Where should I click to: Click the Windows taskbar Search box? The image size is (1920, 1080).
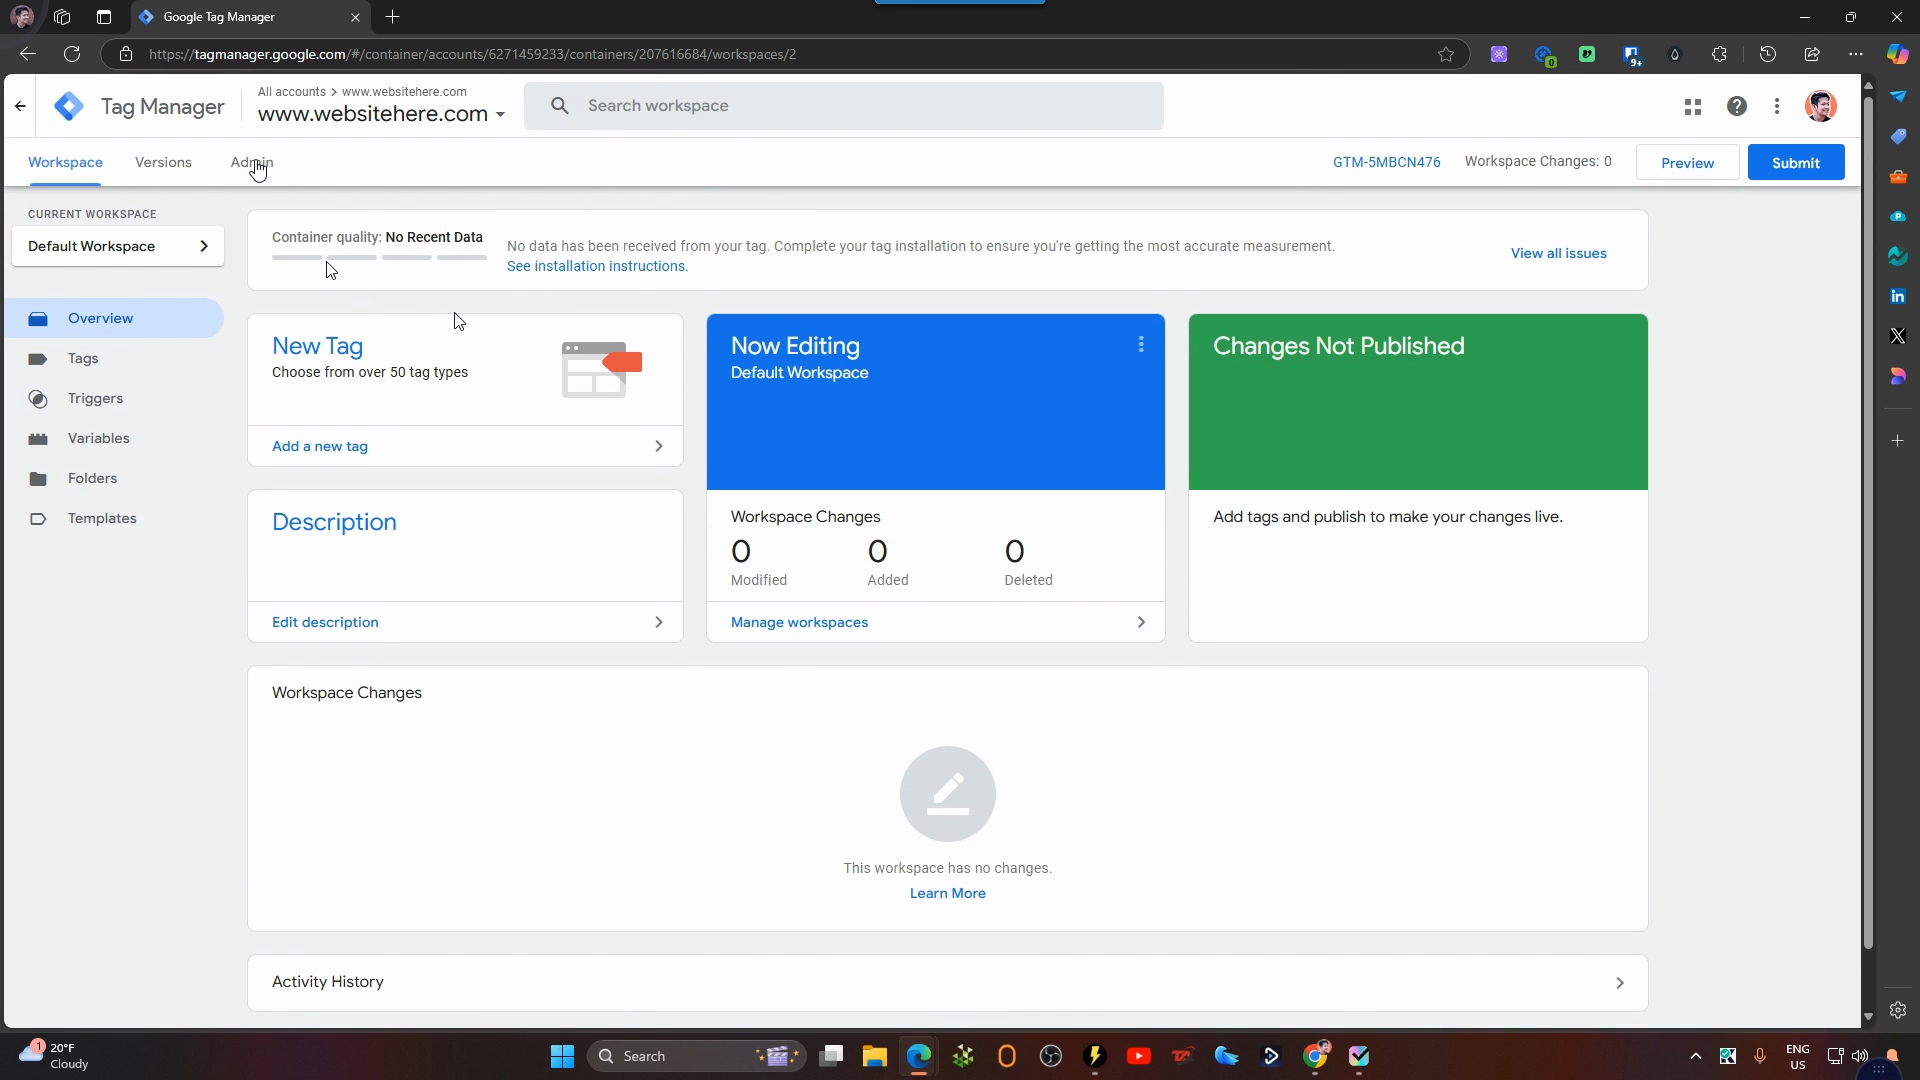click(x=697, y=1056)
